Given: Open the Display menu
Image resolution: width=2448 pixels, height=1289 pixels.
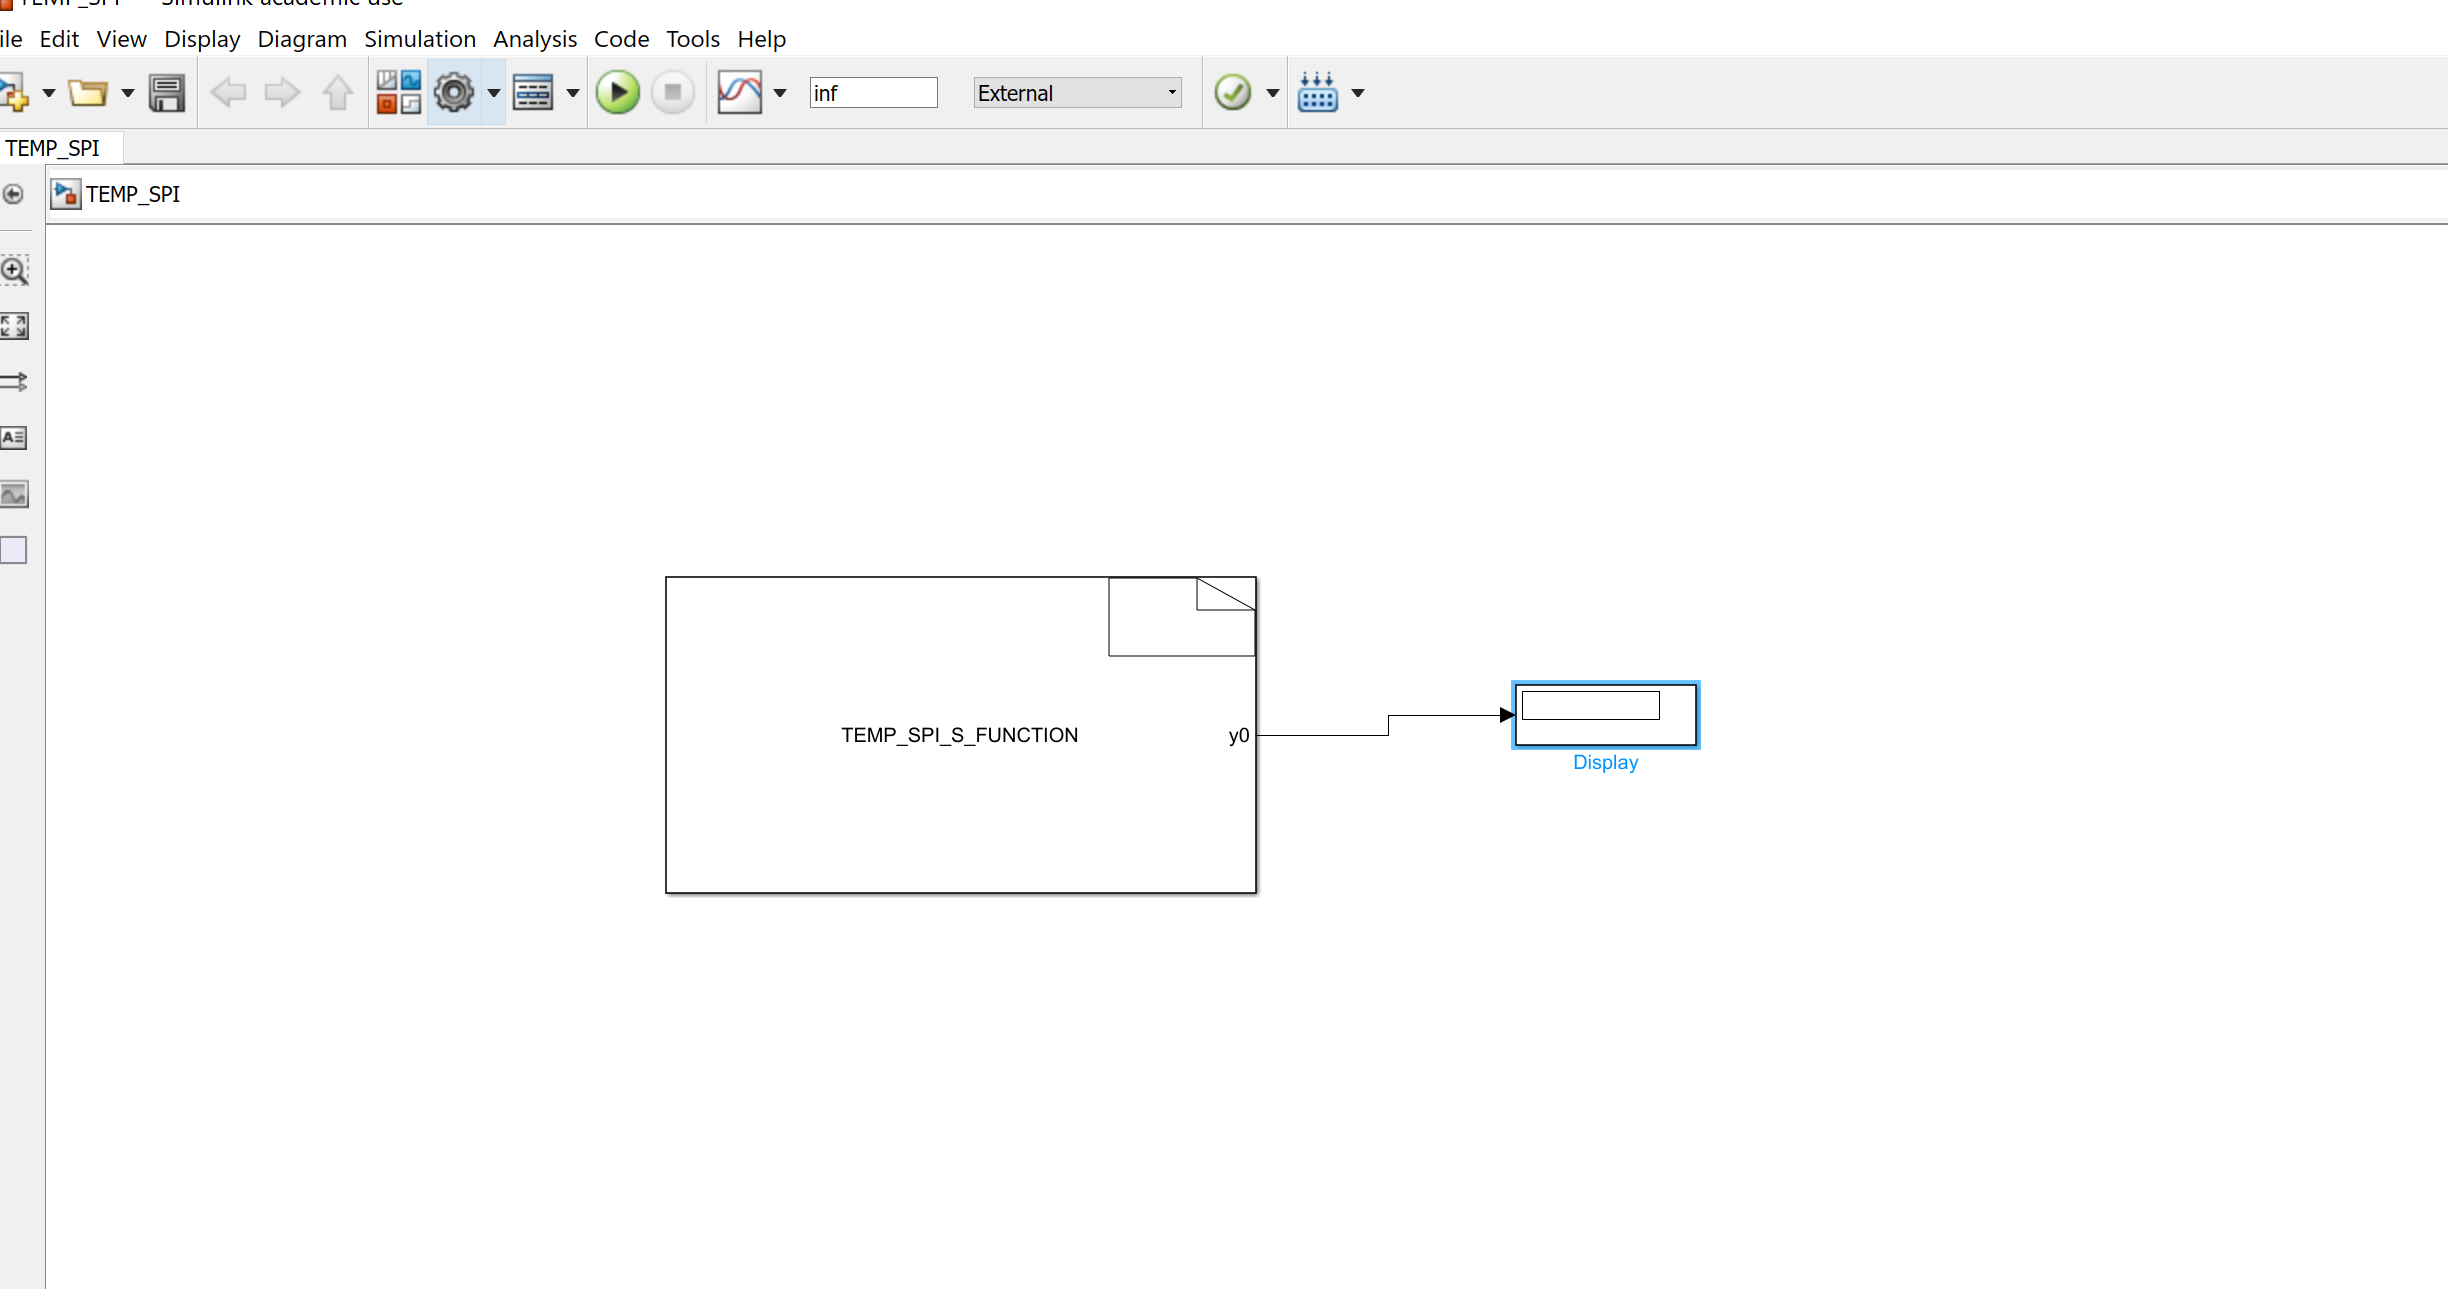Looking at the screenshot, I should [x=202, y=39].
